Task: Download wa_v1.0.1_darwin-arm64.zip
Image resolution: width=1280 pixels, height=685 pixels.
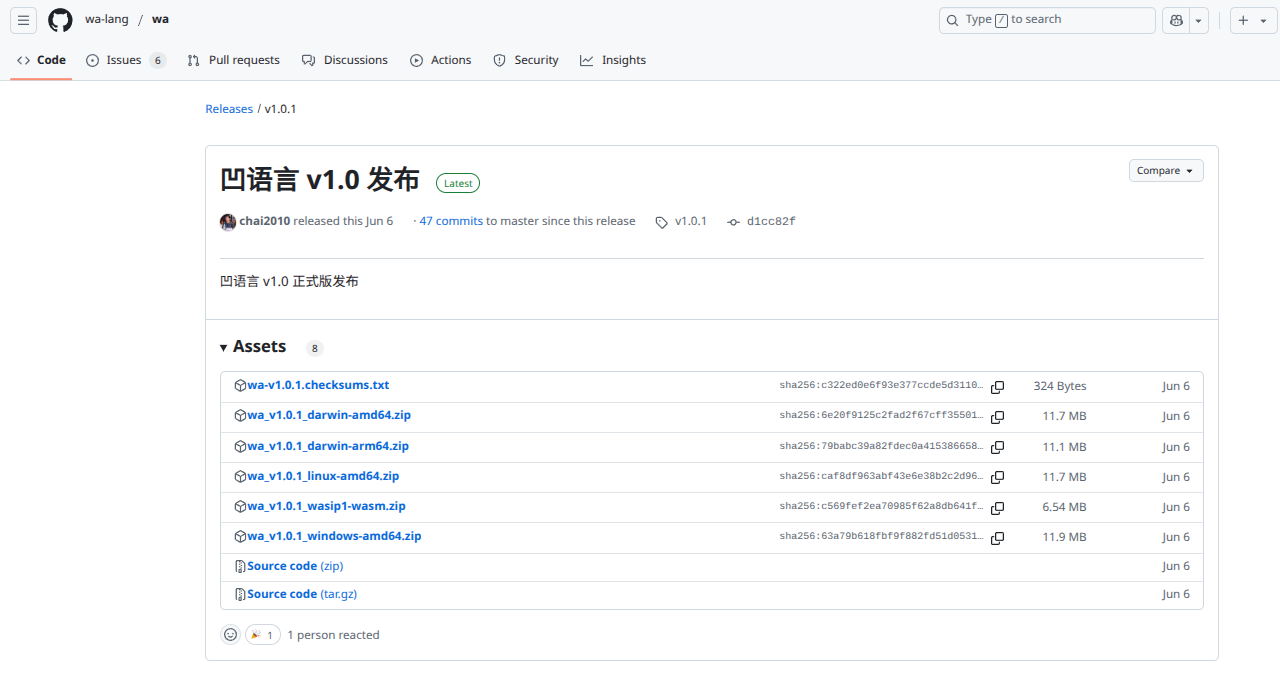Action: point(328,446)
